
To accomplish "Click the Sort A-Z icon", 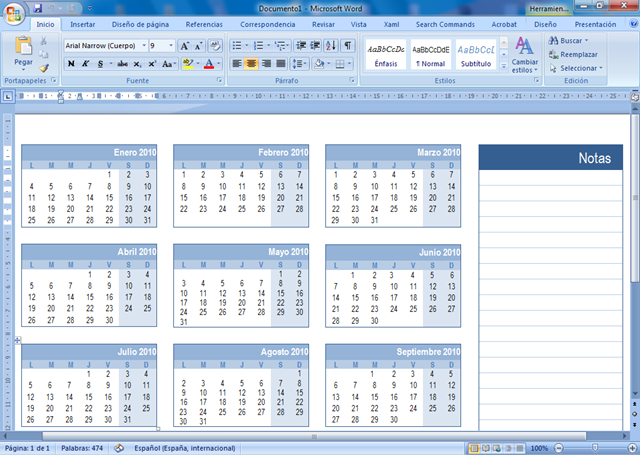I will [x=331, y=46].
